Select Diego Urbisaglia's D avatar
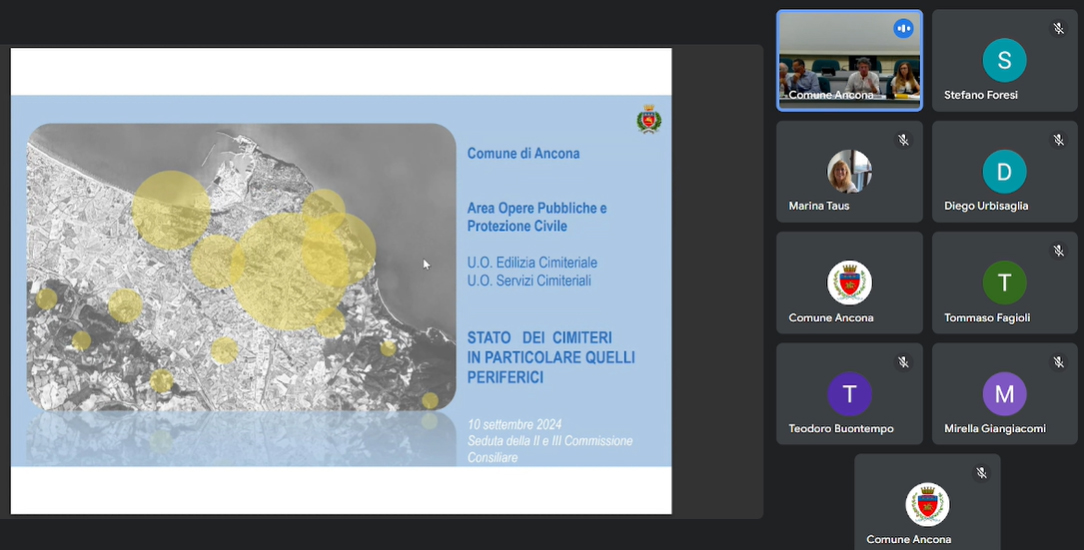Image resolution: width=1084 pixels, height=550 pixels. 1004,171
